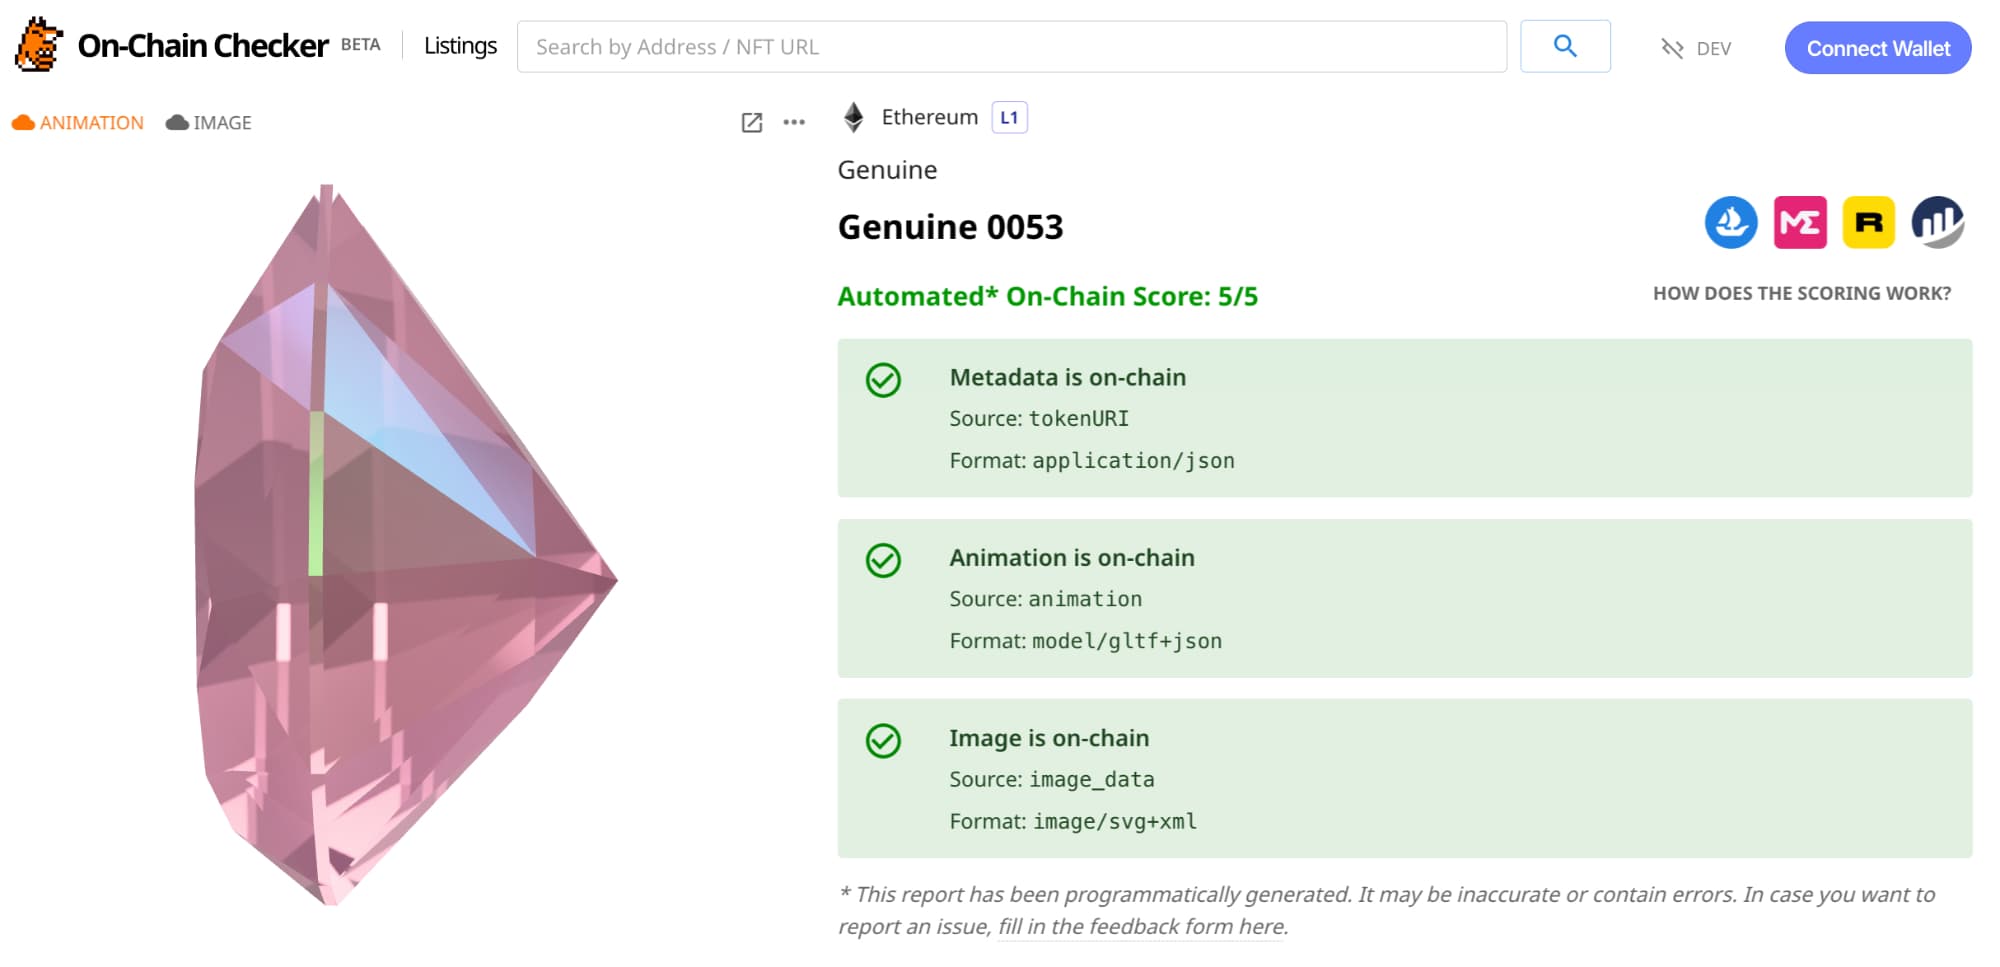Click the Connect Wallet button
Screen dimensions: 2000x967
[1877, 48]
